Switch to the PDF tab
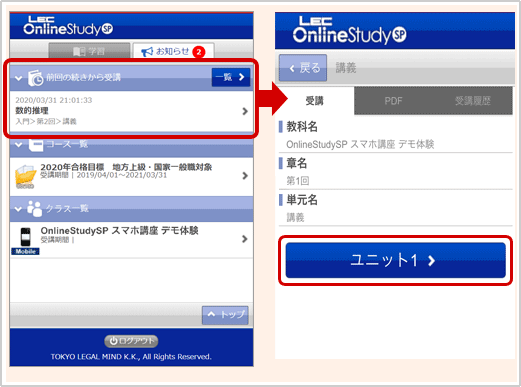Screen dimensions: 521x387 (x=393, y=101)
